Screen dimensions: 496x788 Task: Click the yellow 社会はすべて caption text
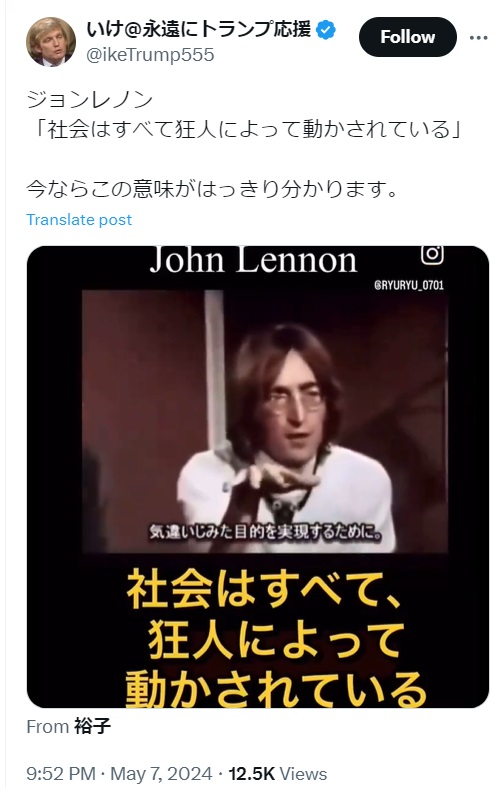263,588
